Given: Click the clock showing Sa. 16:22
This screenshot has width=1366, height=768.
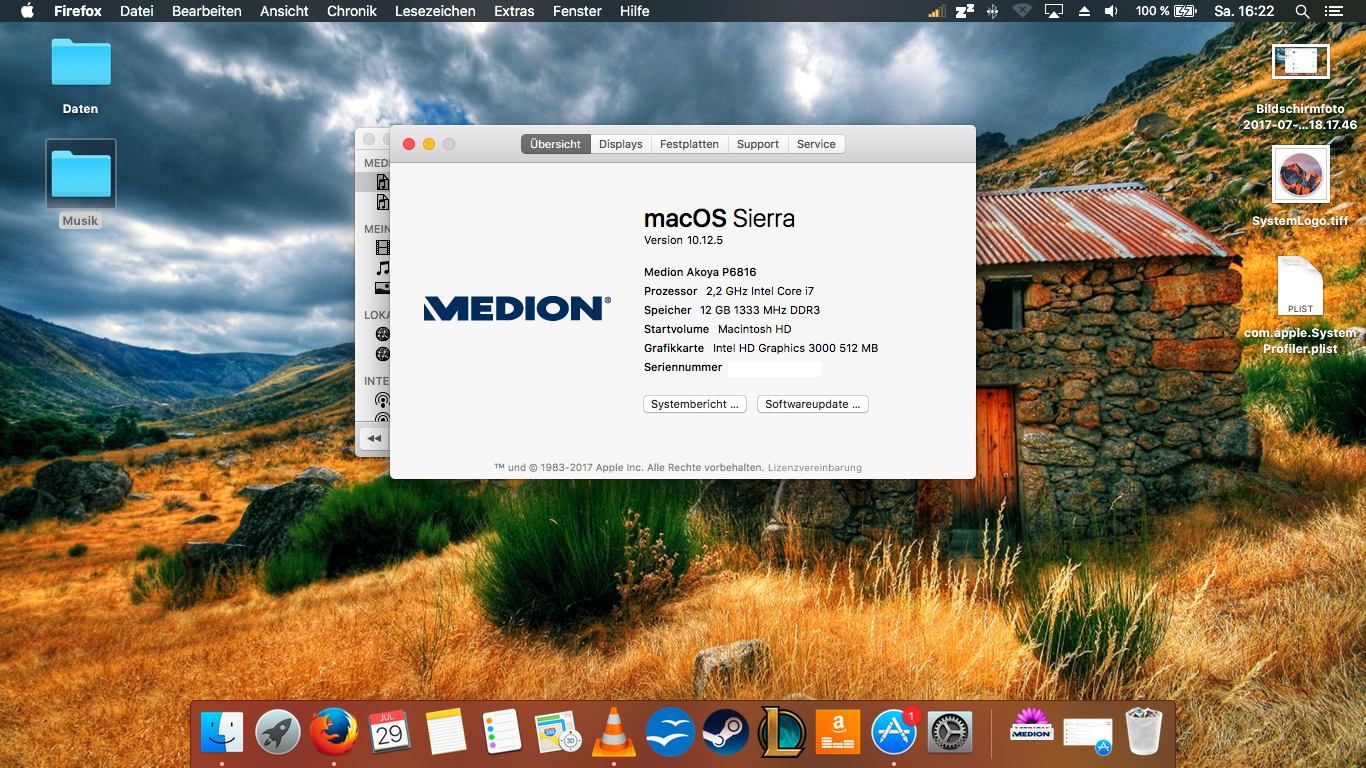Looking at the screenshot, I should (x=1244, y=11).
